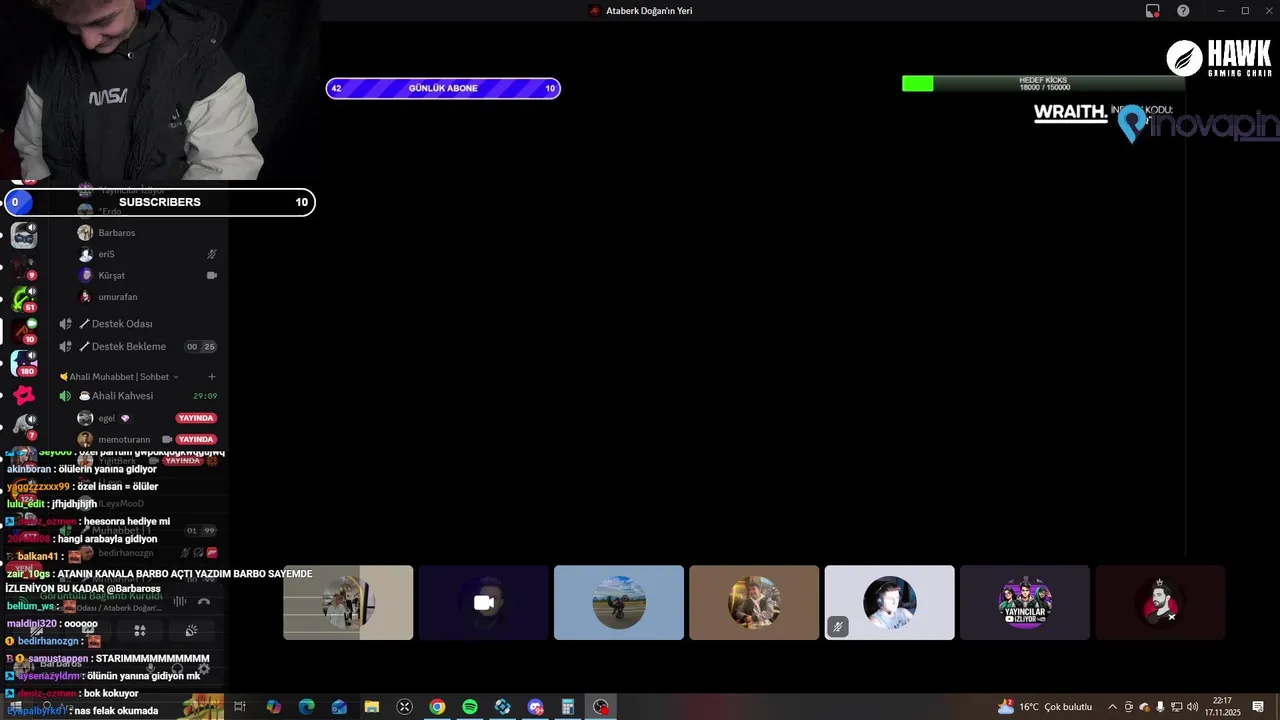Open Google Chrome from the taskbar

tap(437, 707)
